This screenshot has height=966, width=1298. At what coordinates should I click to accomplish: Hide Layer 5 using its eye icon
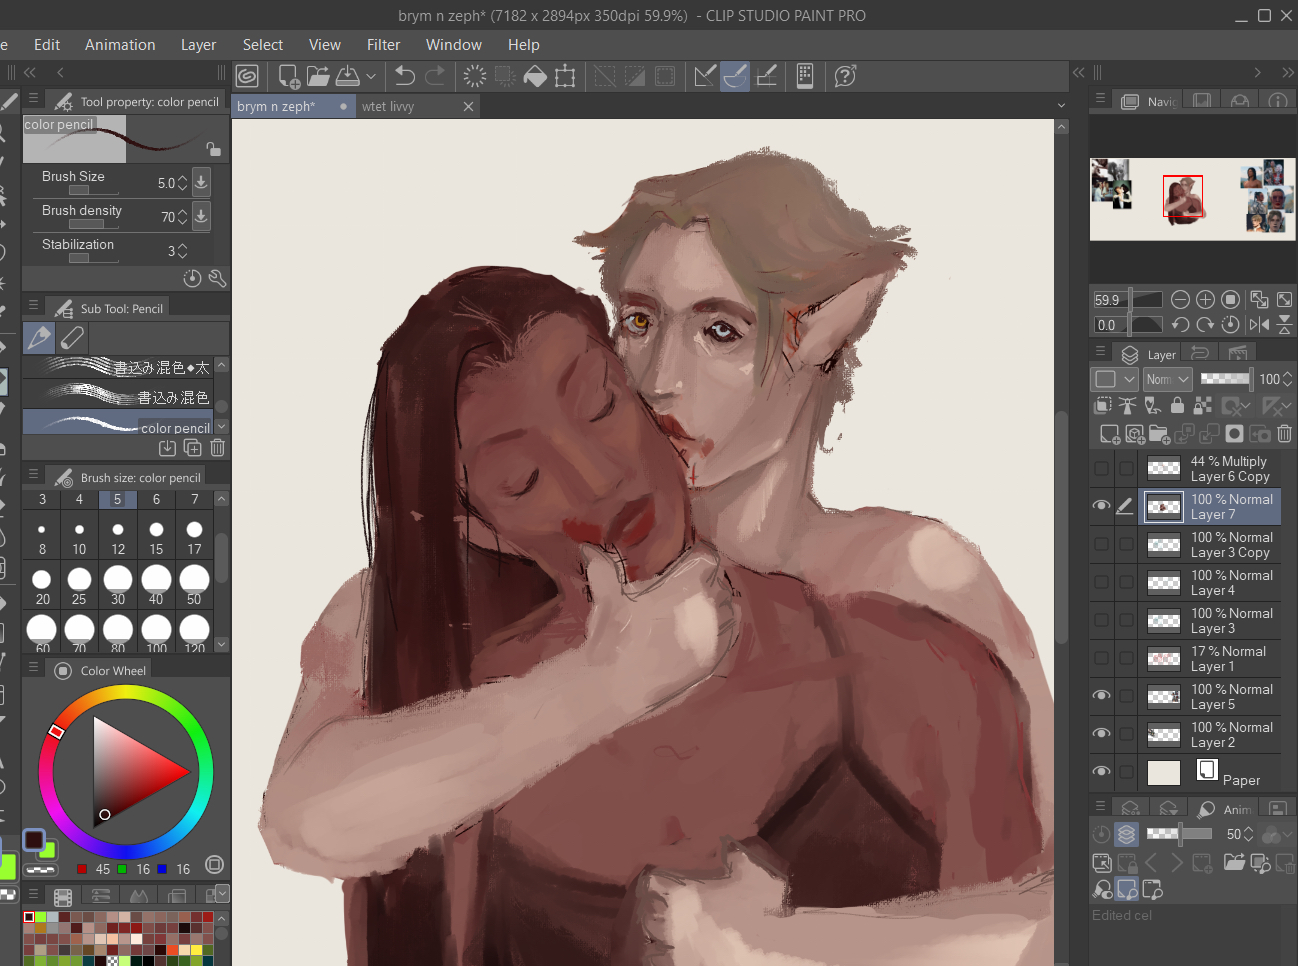[1101, 696]
